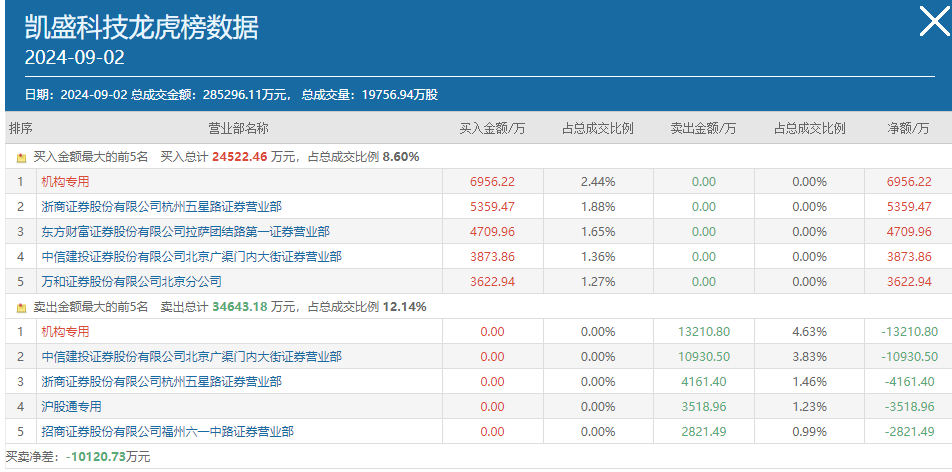Image resolution: width=952 pixels, height=472 pixels.
Task: Click buy share of turnover 8.60%
Action: [x=401, y=157]
